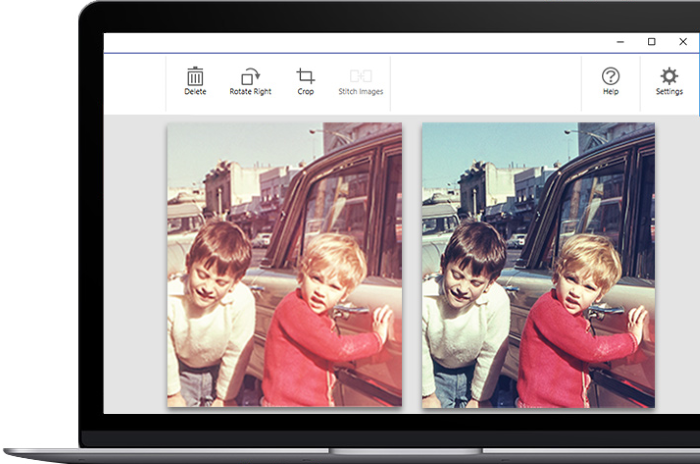Open Settings via the gear icon
The width and height of the screenshot is (700, 464).
point(669,76)
